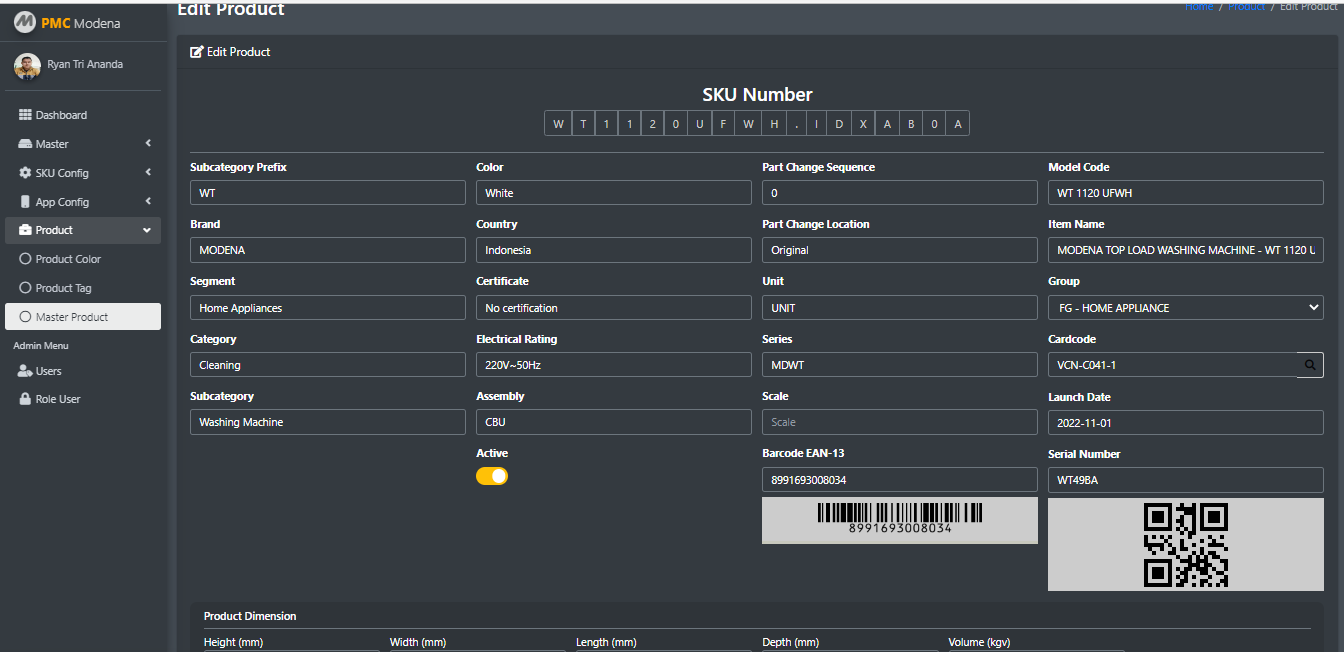Click the Role User lock icon
This screenshot has width=1344, height=652.
[26, 399]
